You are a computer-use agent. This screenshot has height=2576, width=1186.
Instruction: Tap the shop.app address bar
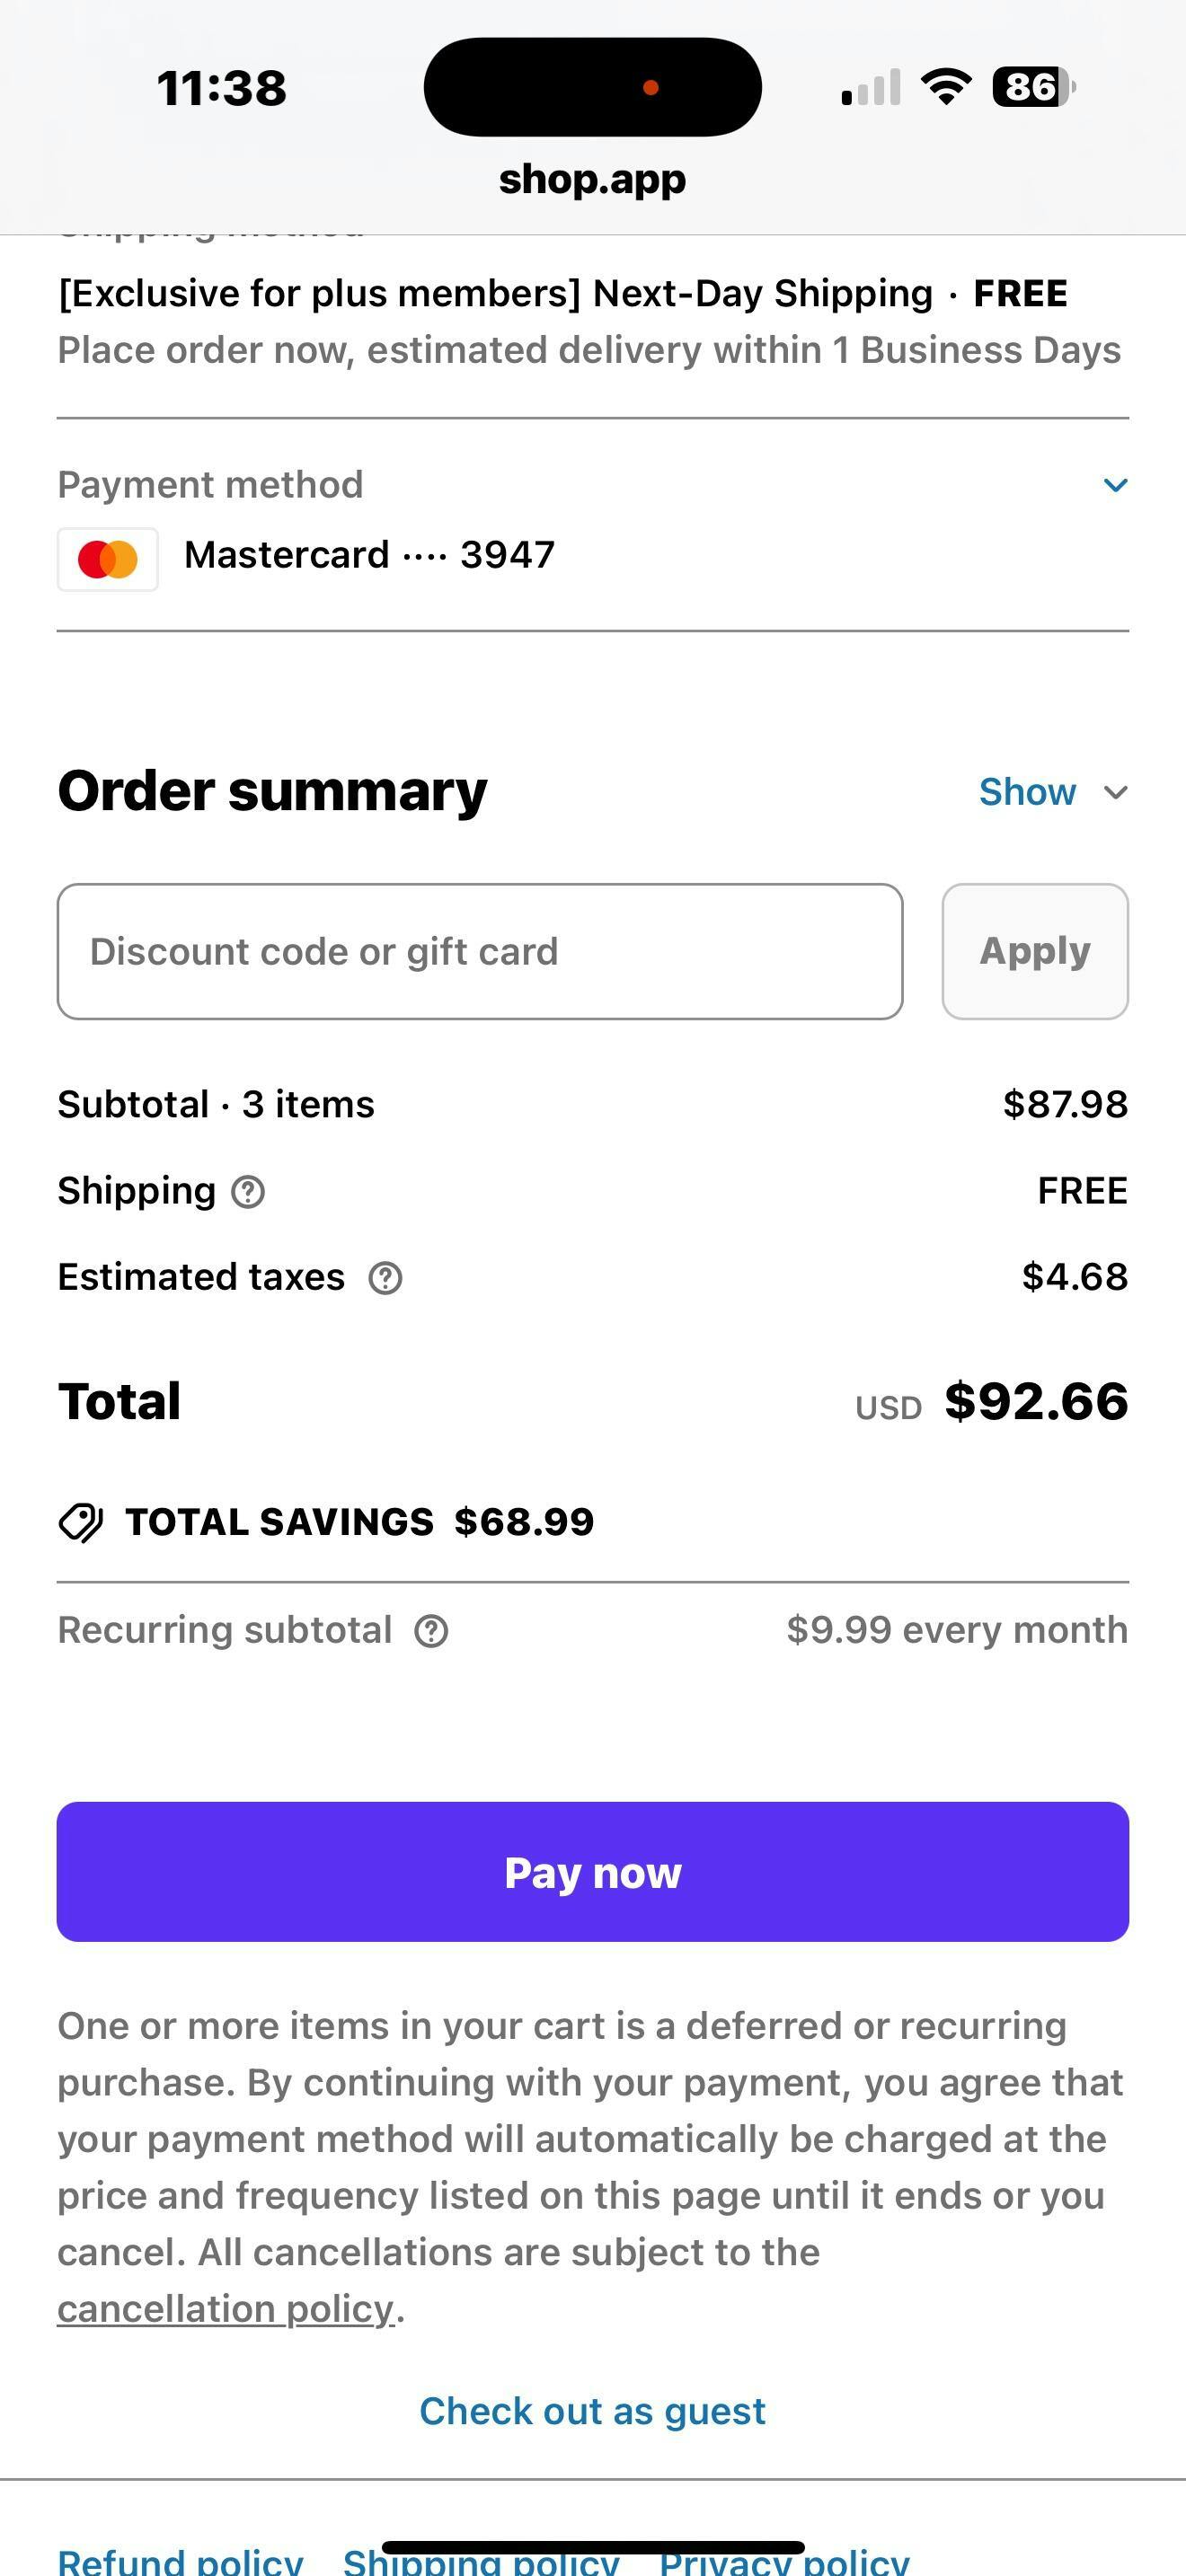tap(593, 179)
